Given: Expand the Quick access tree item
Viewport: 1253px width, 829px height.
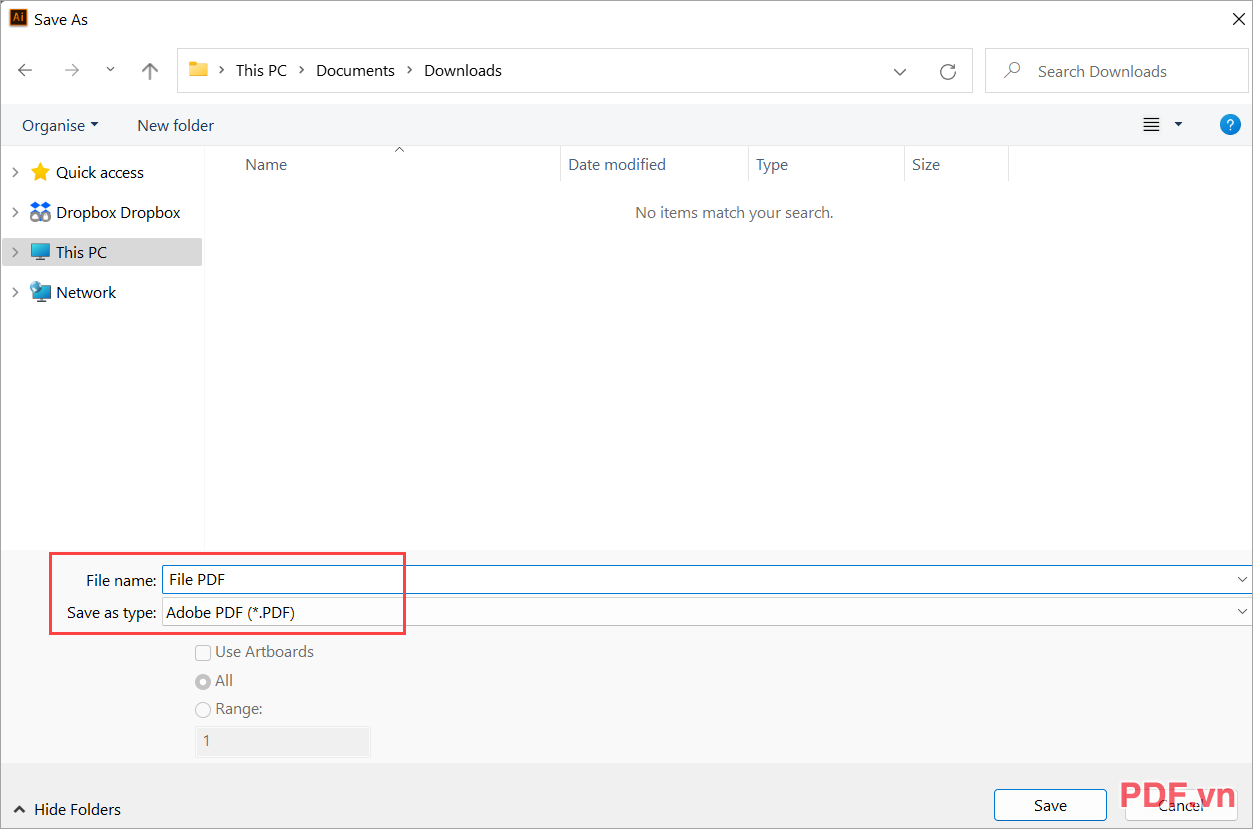Looking at the screenshot, I should [14, 172].
